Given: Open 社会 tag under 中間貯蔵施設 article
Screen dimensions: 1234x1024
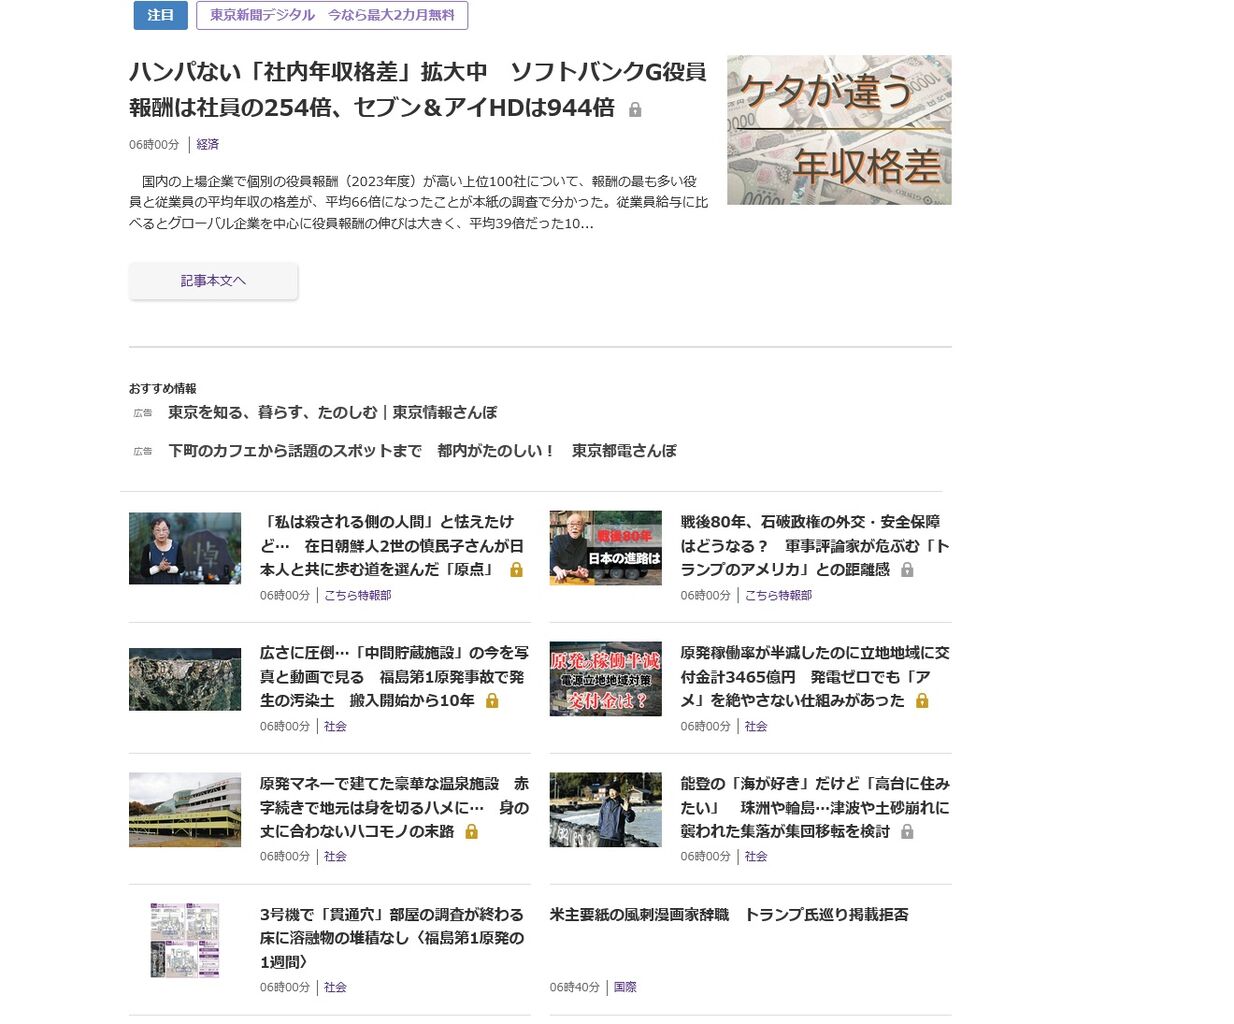Looking at the screenshot, I should click(x=335, y=726).
